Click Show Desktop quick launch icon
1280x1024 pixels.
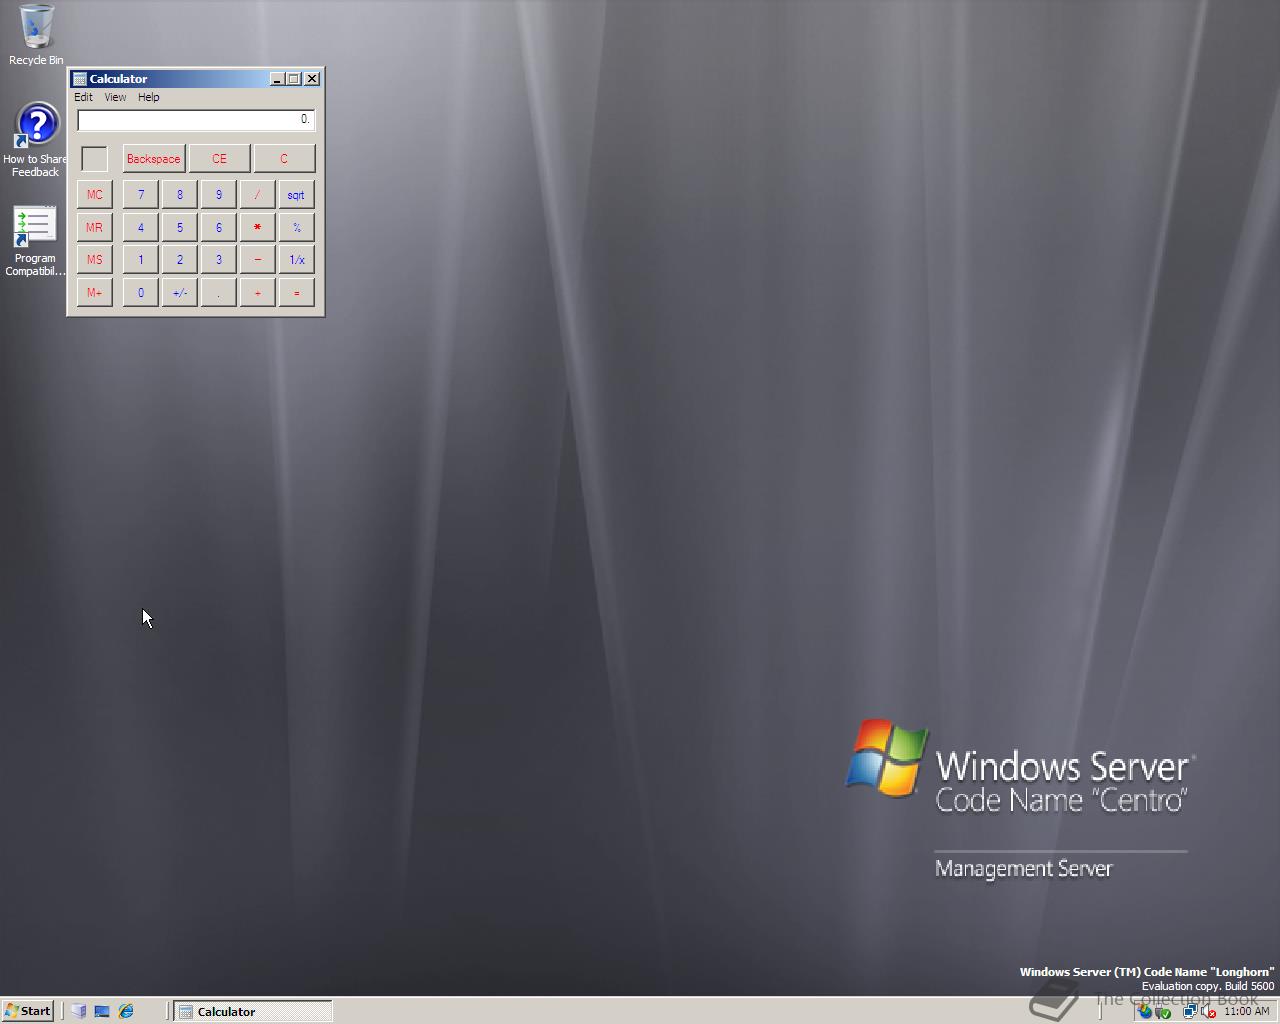[102, 1011]
